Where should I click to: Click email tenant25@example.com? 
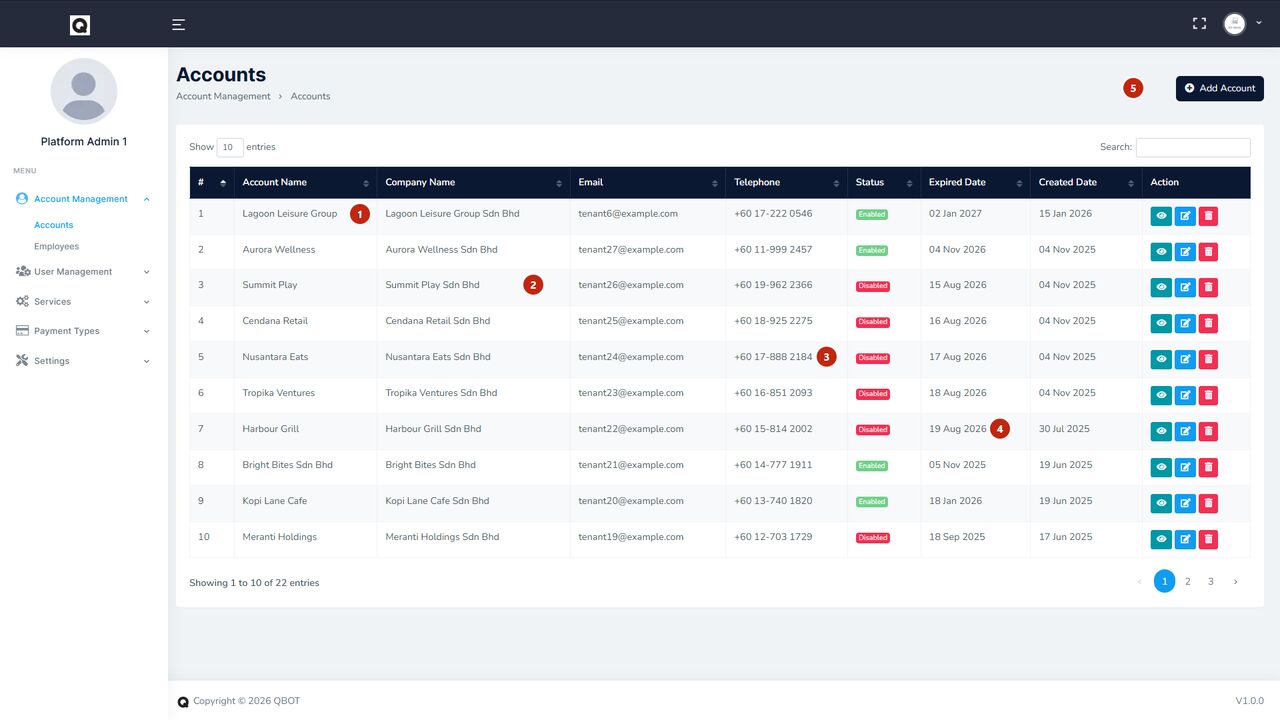(631, 321)
